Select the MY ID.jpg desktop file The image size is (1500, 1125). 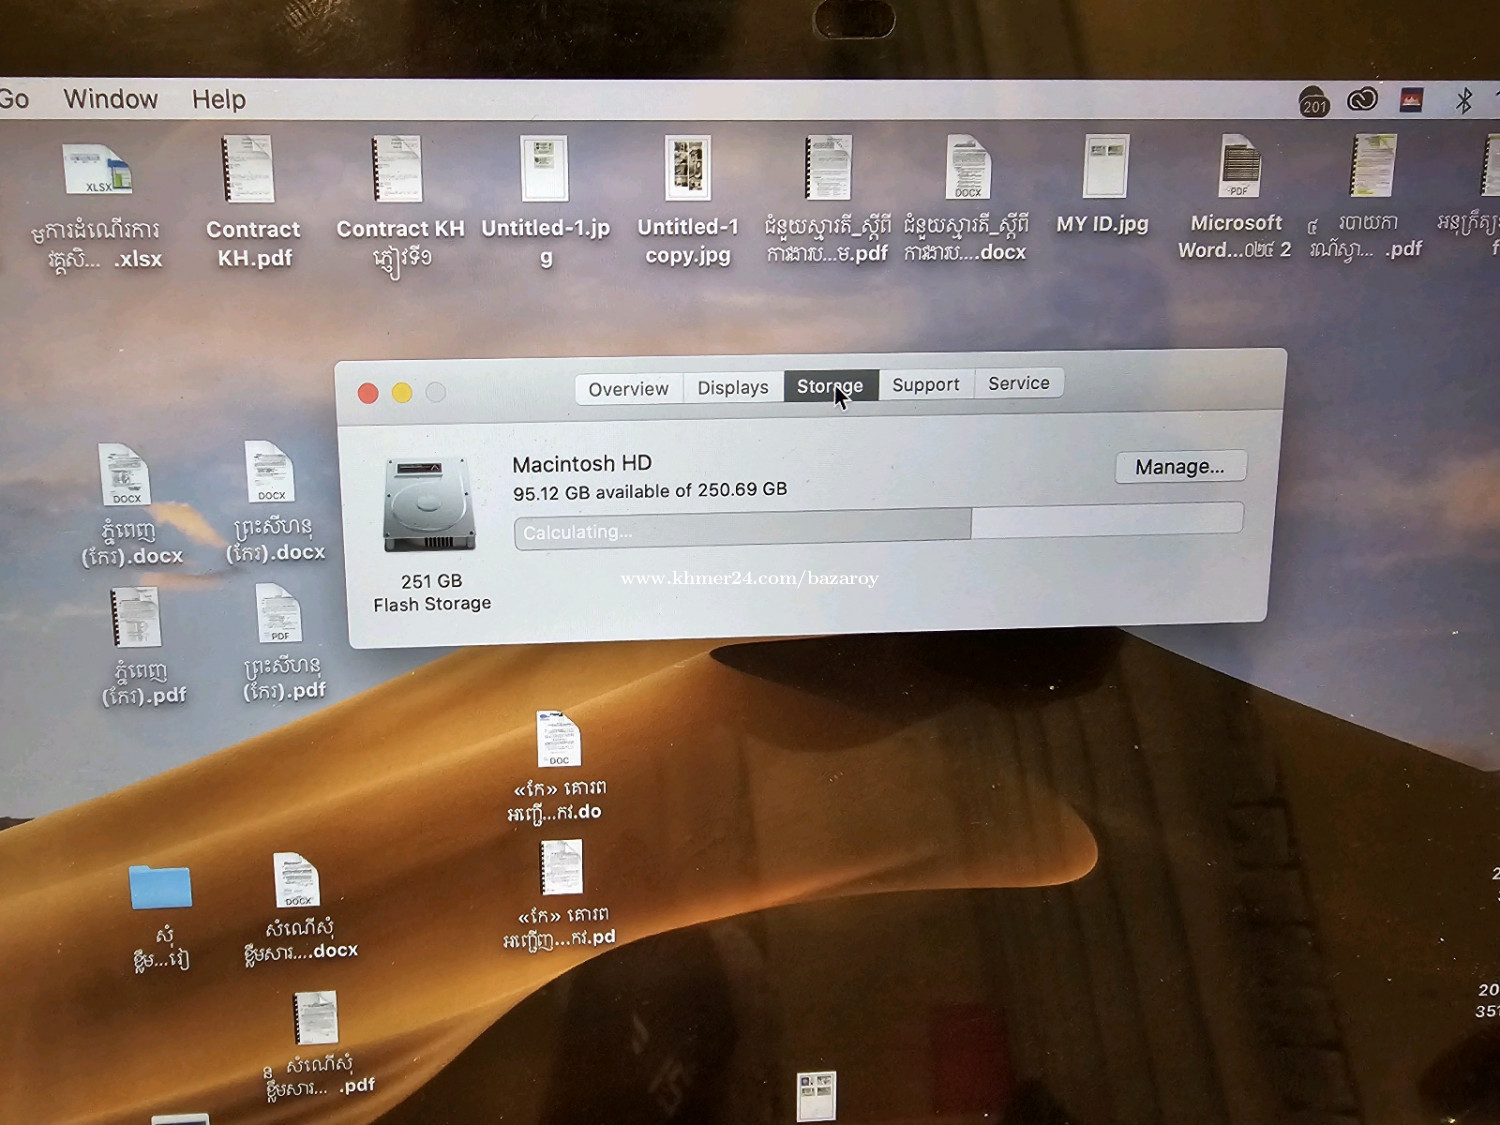(x=1105, y=166)
